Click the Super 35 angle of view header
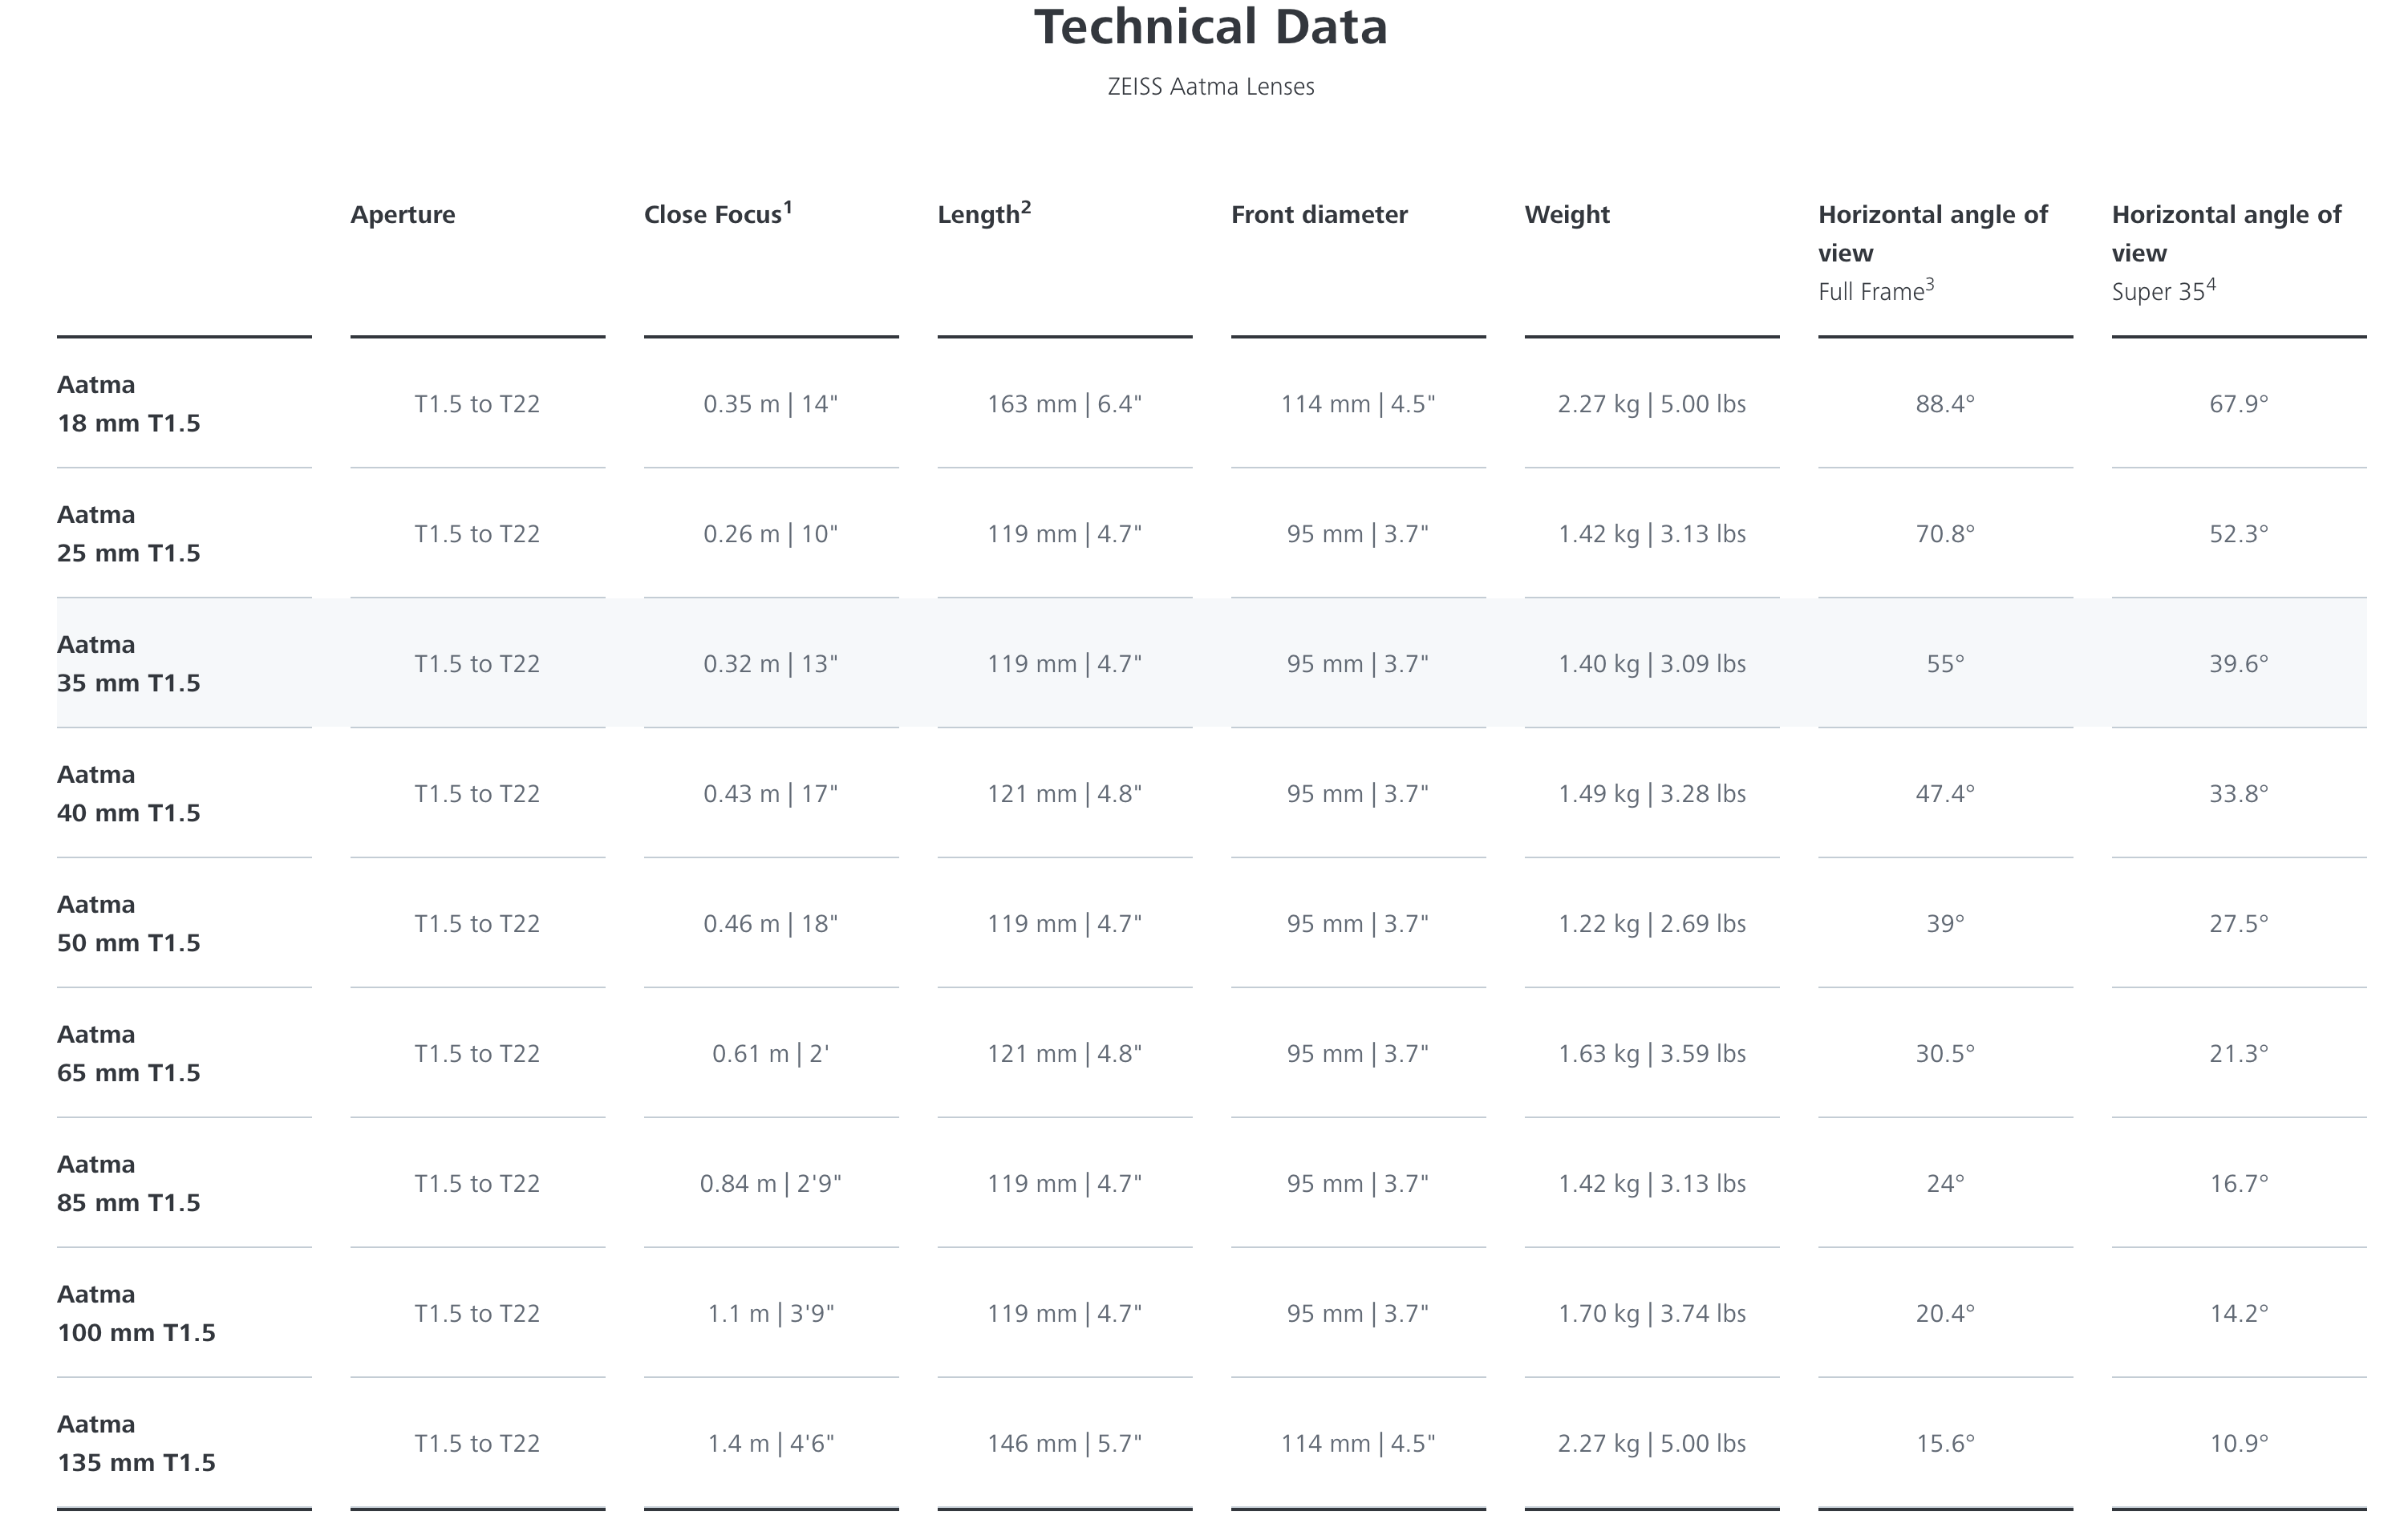The height and width of the screenshot is (1540, 2408). 2226,252
